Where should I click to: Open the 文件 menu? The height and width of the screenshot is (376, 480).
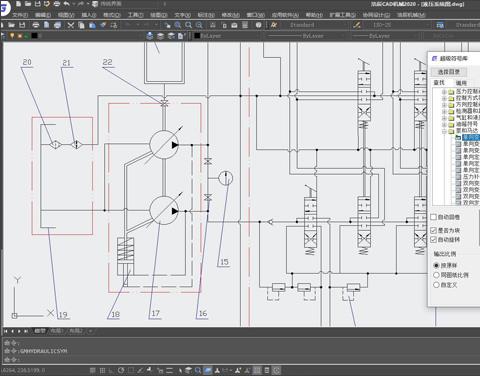click(x=20, y=15)
